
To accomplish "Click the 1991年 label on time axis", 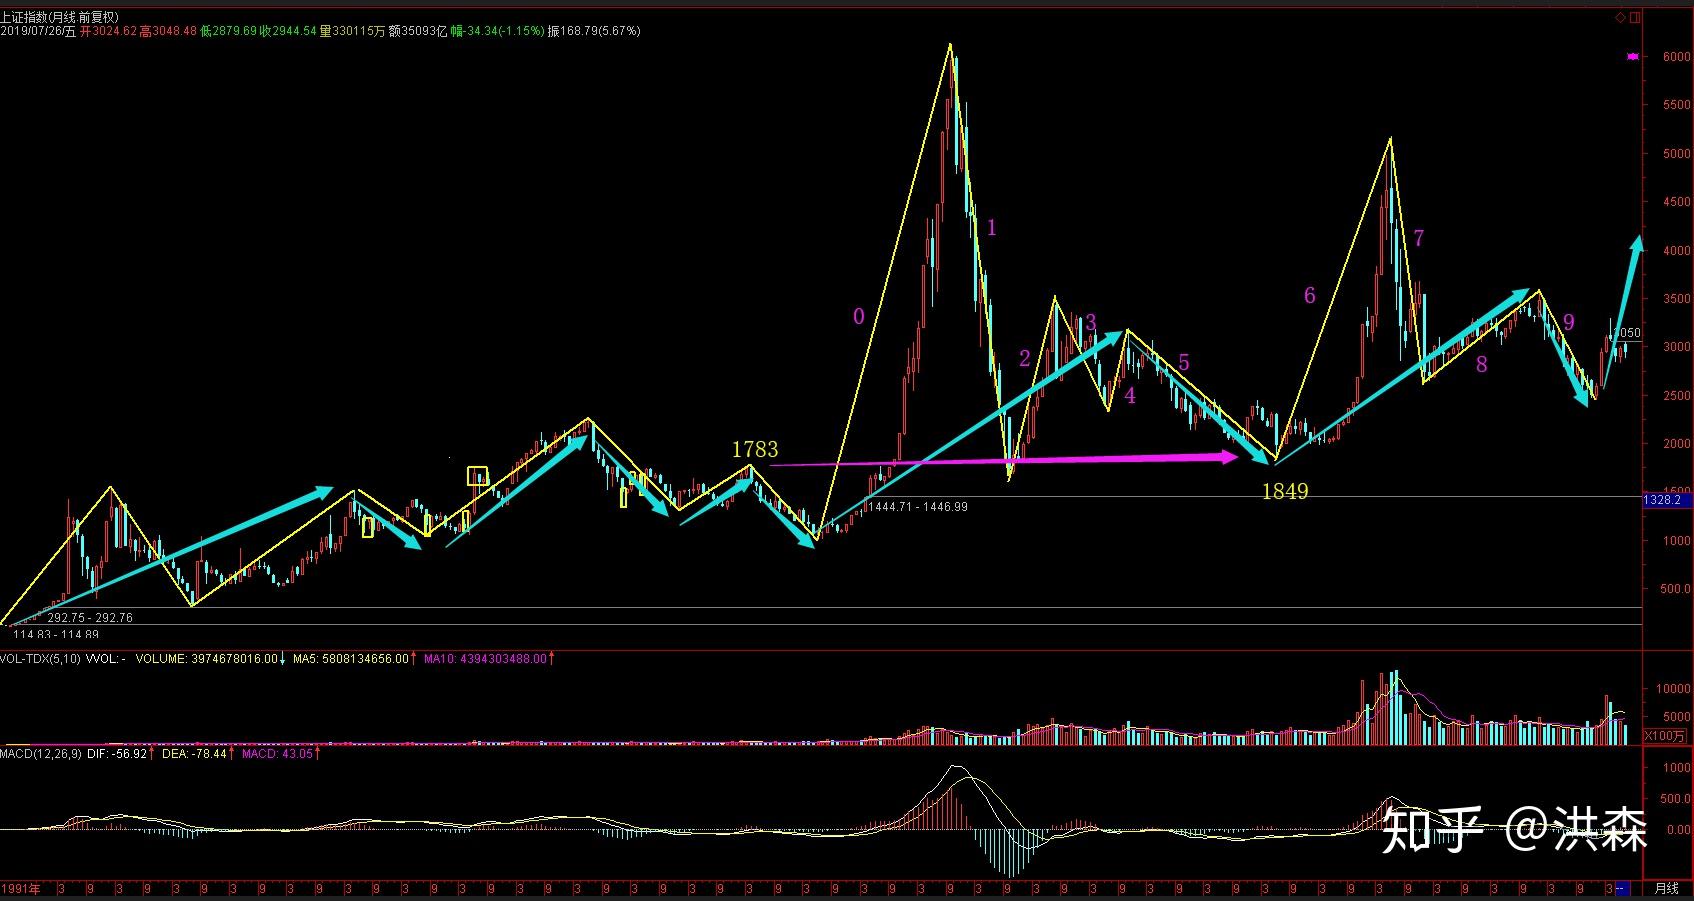I will 21,888.
